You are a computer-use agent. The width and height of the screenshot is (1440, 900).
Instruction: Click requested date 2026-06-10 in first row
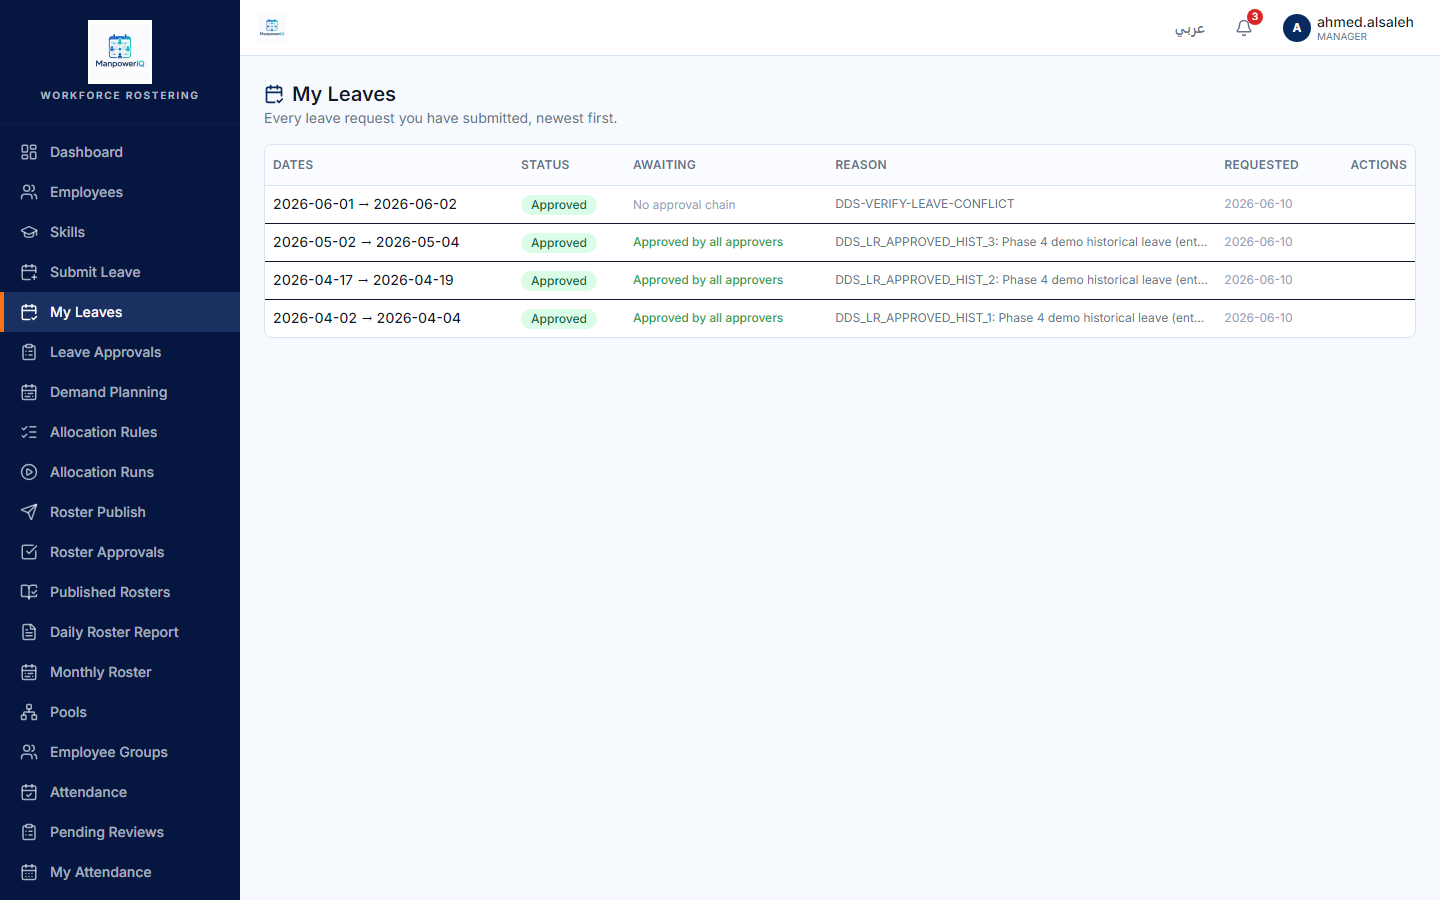(1258, 204)
